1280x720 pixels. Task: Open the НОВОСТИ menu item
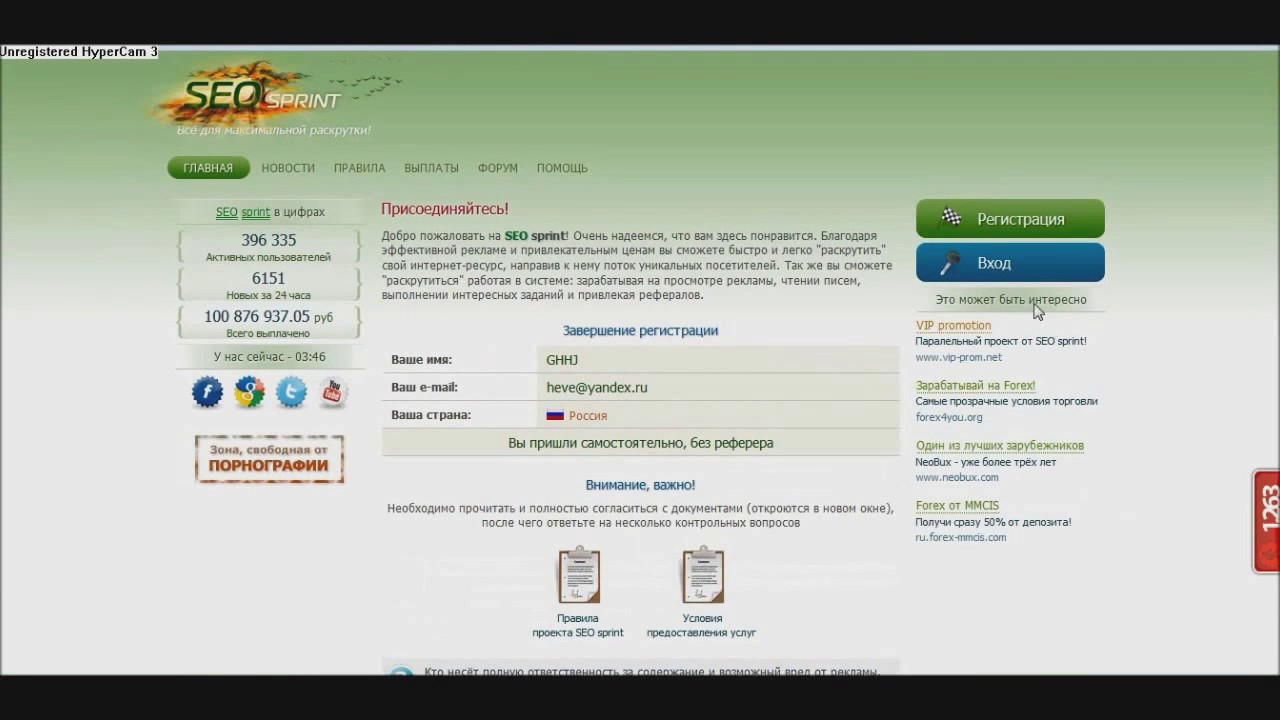tap(288, 168)
